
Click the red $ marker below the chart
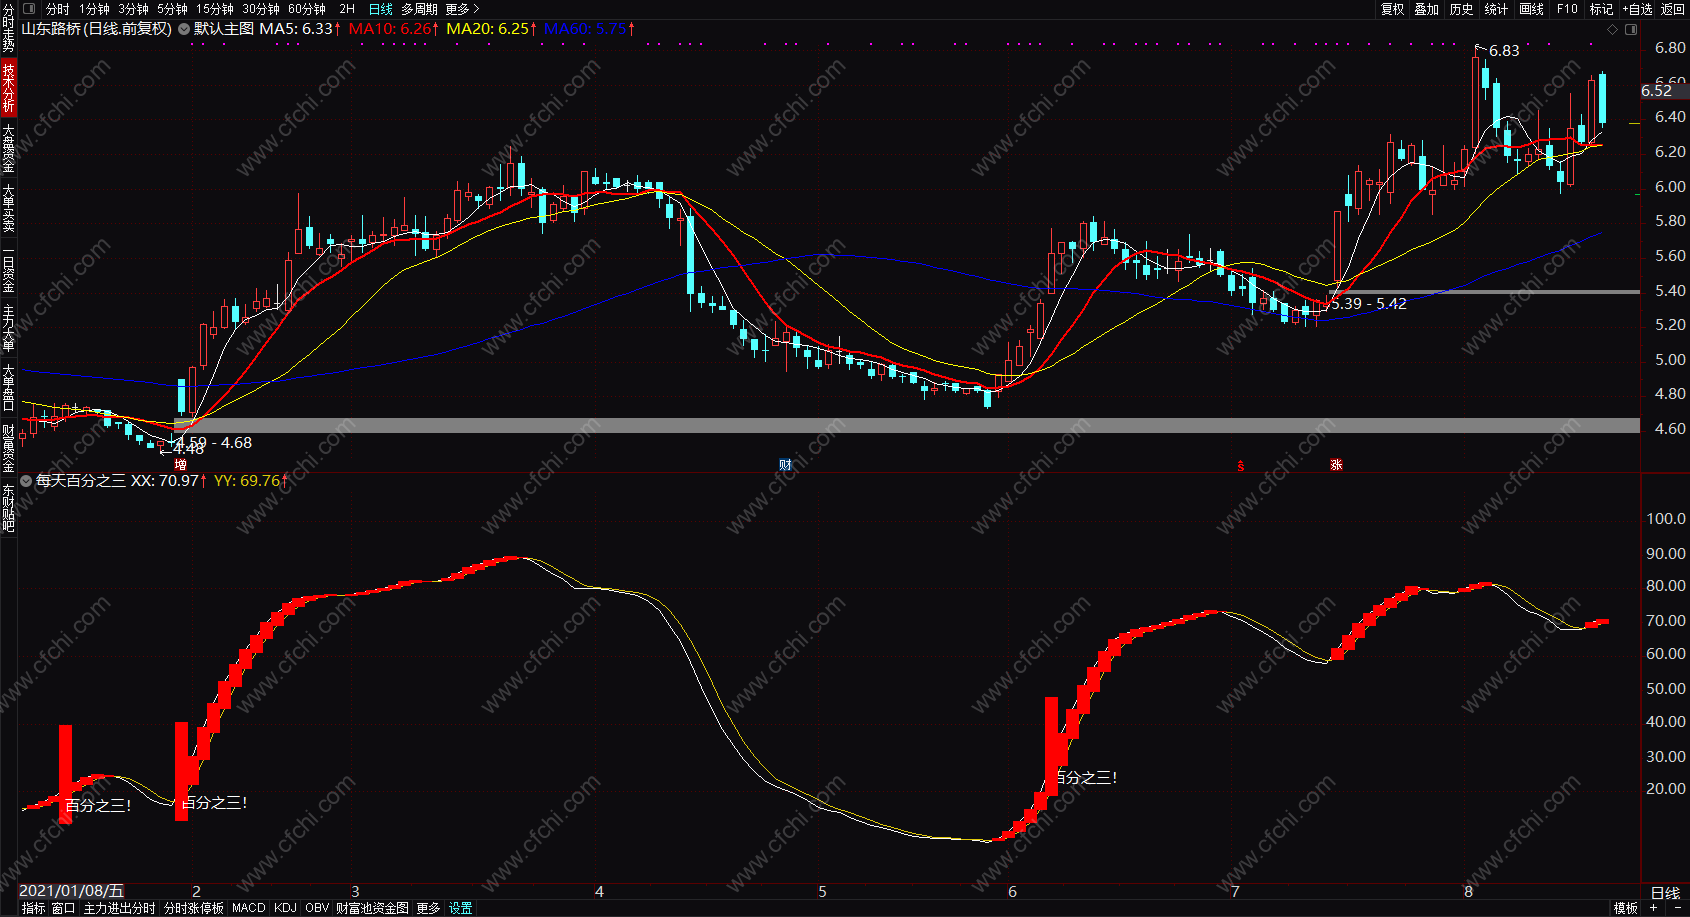(1241, 466)
